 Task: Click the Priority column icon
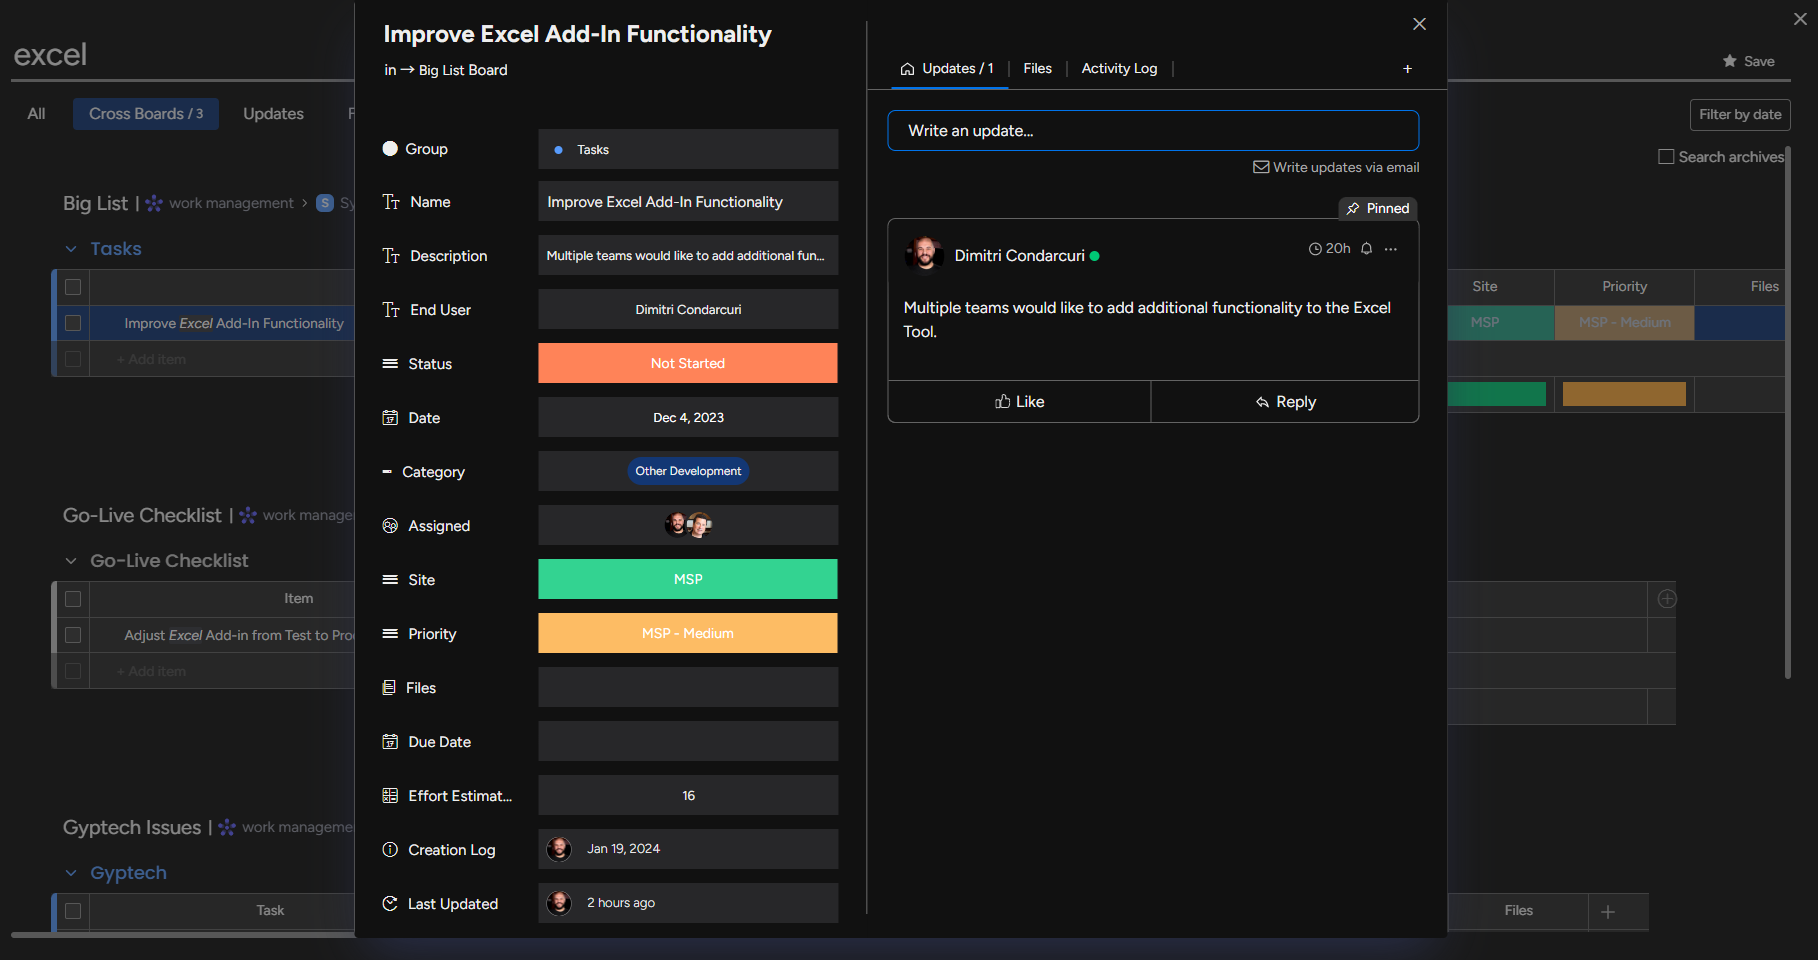(390, 634)
